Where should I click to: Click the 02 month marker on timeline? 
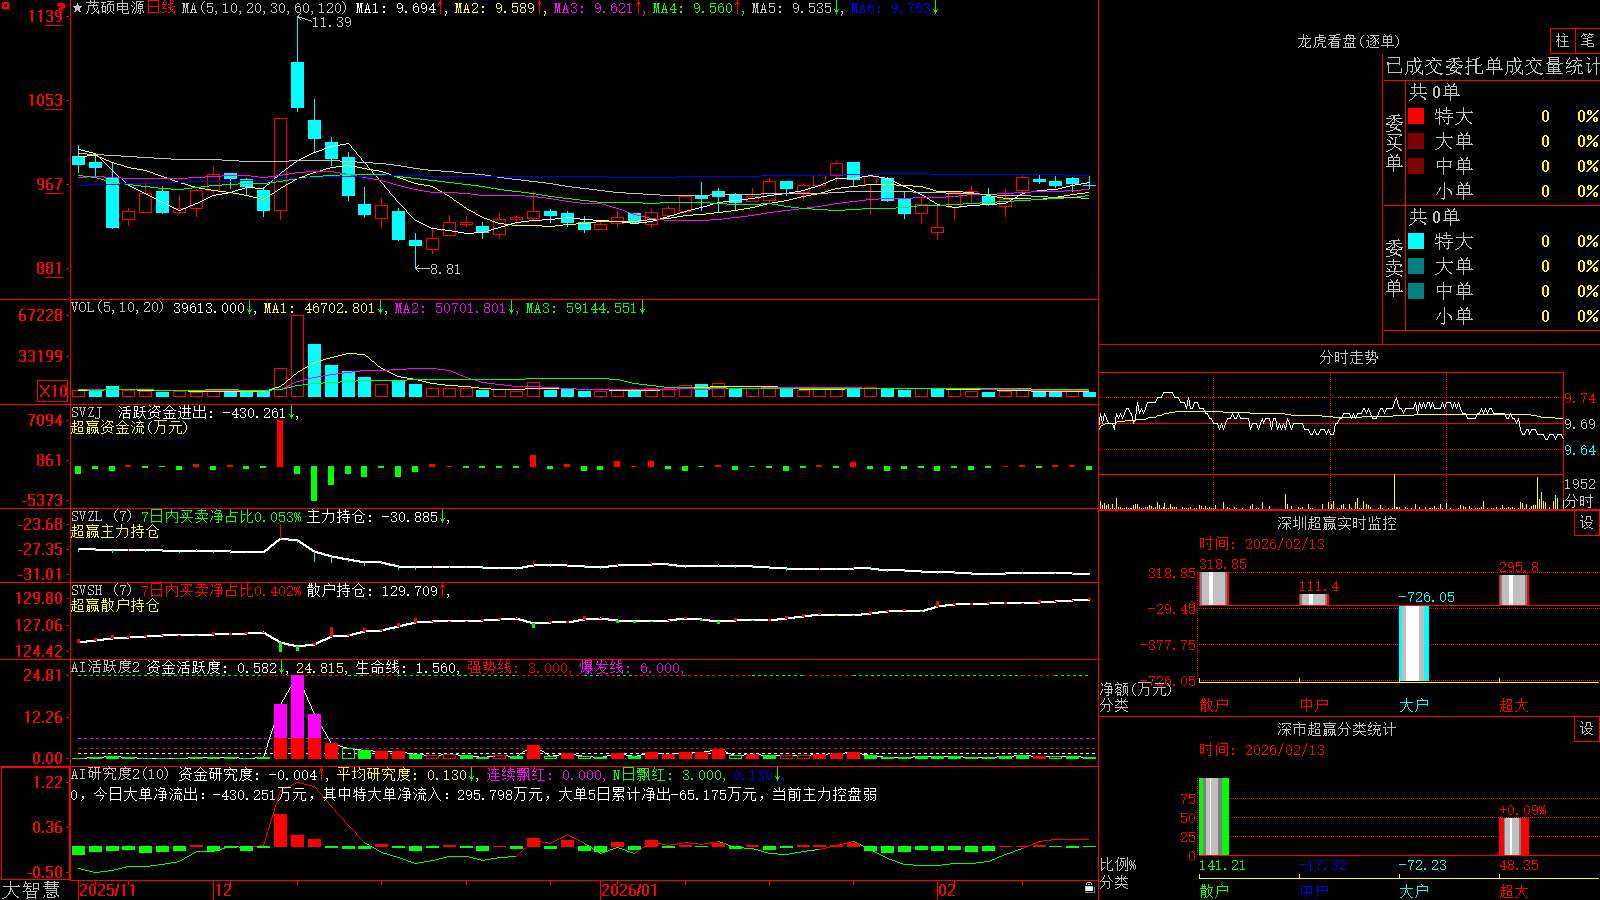coord(947,890)
